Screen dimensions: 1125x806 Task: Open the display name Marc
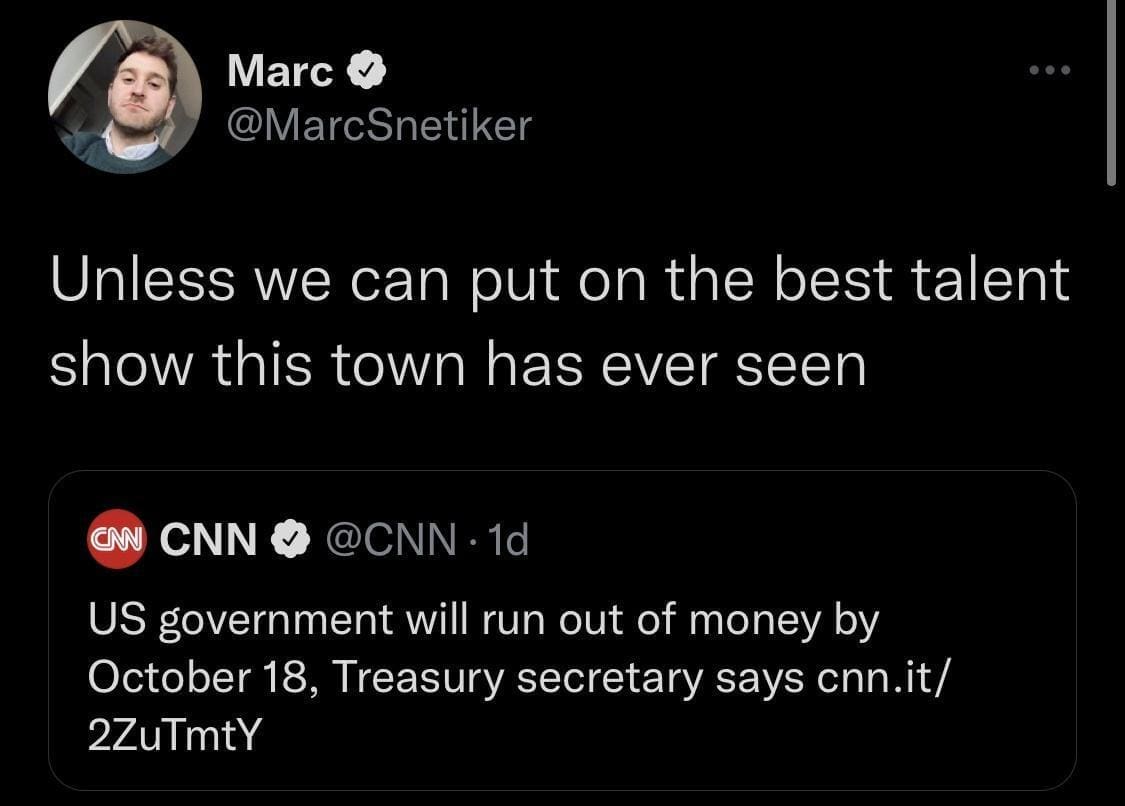click(281, 71)
